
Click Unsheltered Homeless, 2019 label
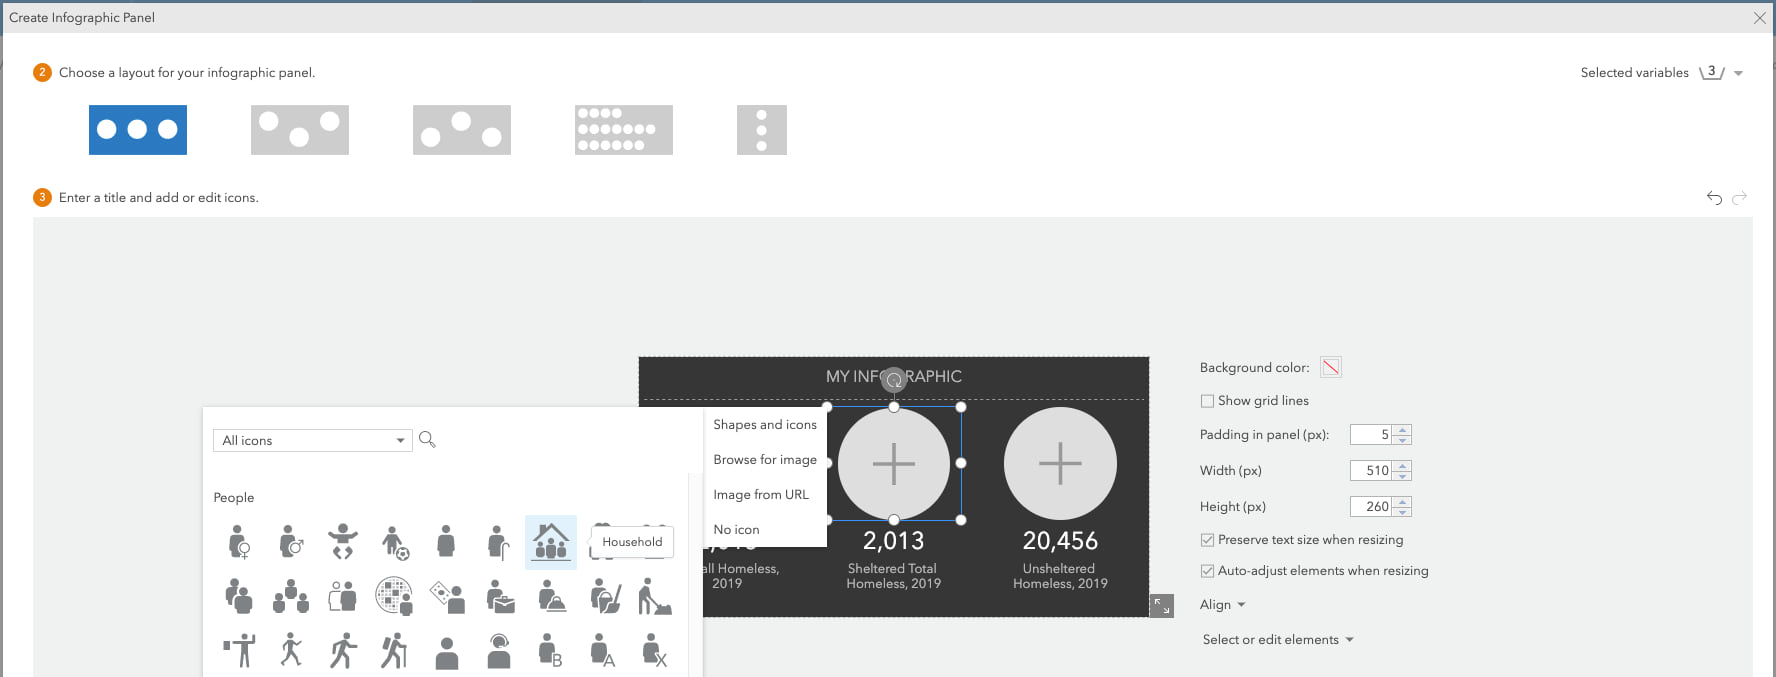point(1060,576)
